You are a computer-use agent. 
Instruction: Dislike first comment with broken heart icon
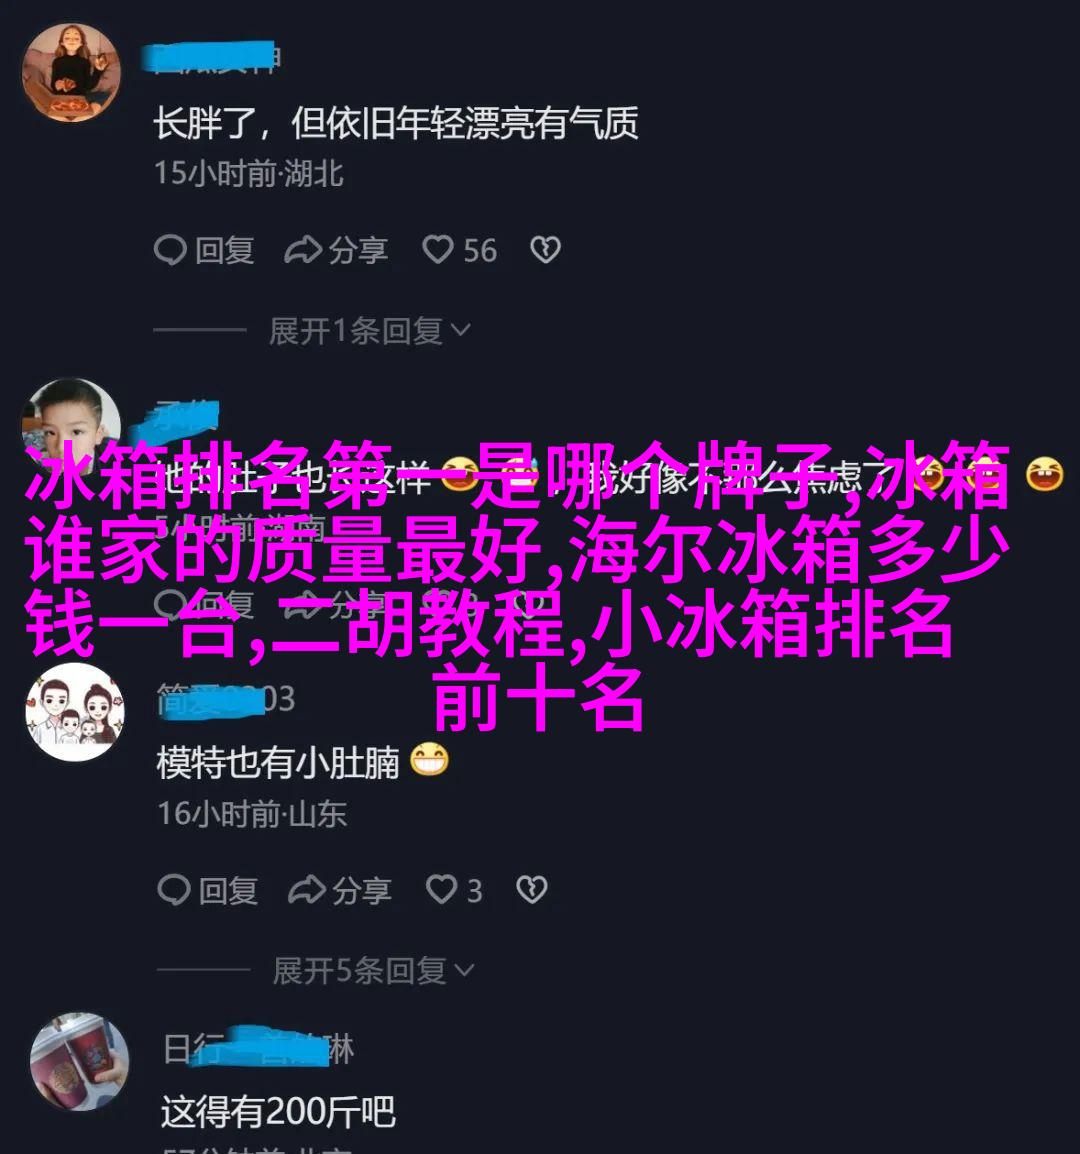coord(546,250)
